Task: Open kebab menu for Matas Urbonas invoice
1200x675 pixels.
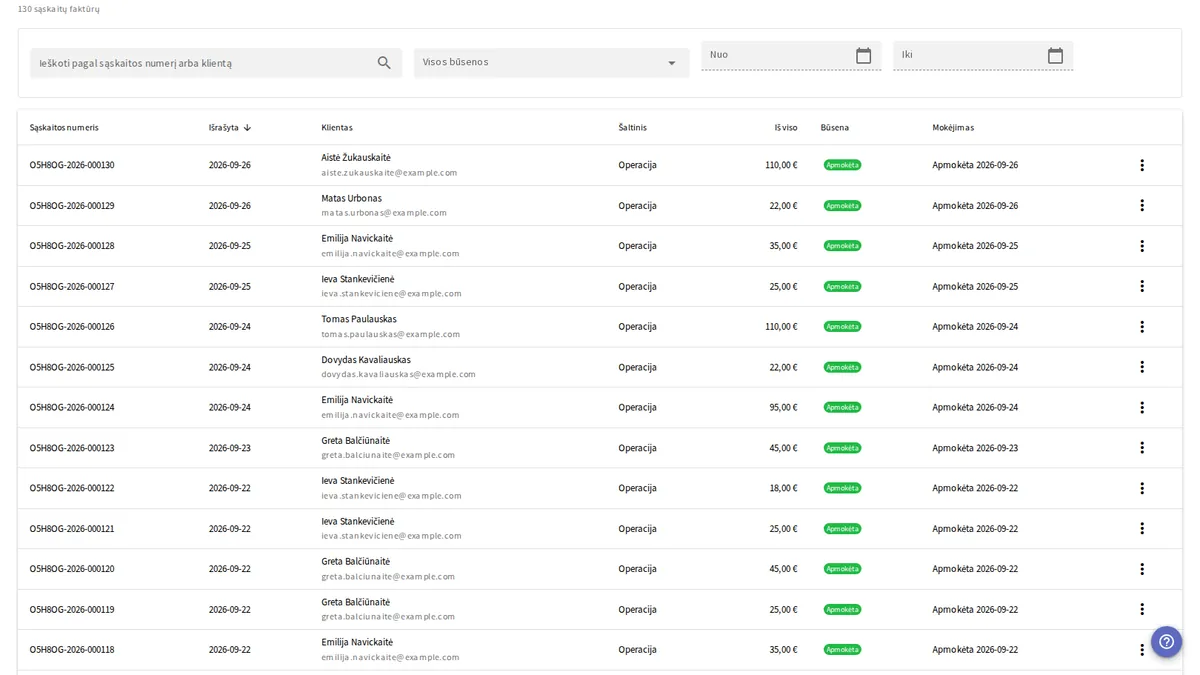Action: tap(1142, 205)
